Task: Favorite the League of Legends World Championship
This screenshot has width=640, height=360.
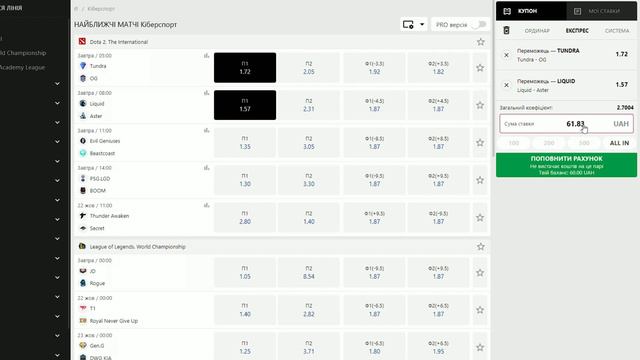Action: tap(481, 247)
